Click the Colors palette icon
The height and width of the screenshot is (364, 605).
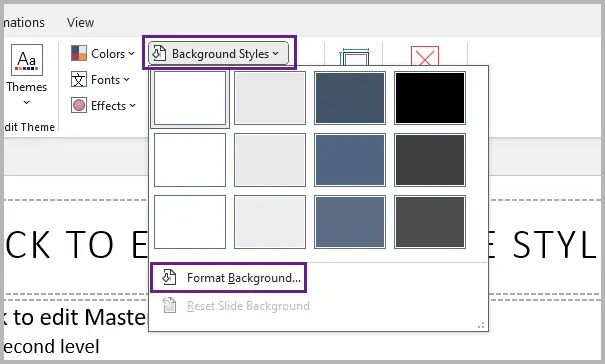[79, 53]
